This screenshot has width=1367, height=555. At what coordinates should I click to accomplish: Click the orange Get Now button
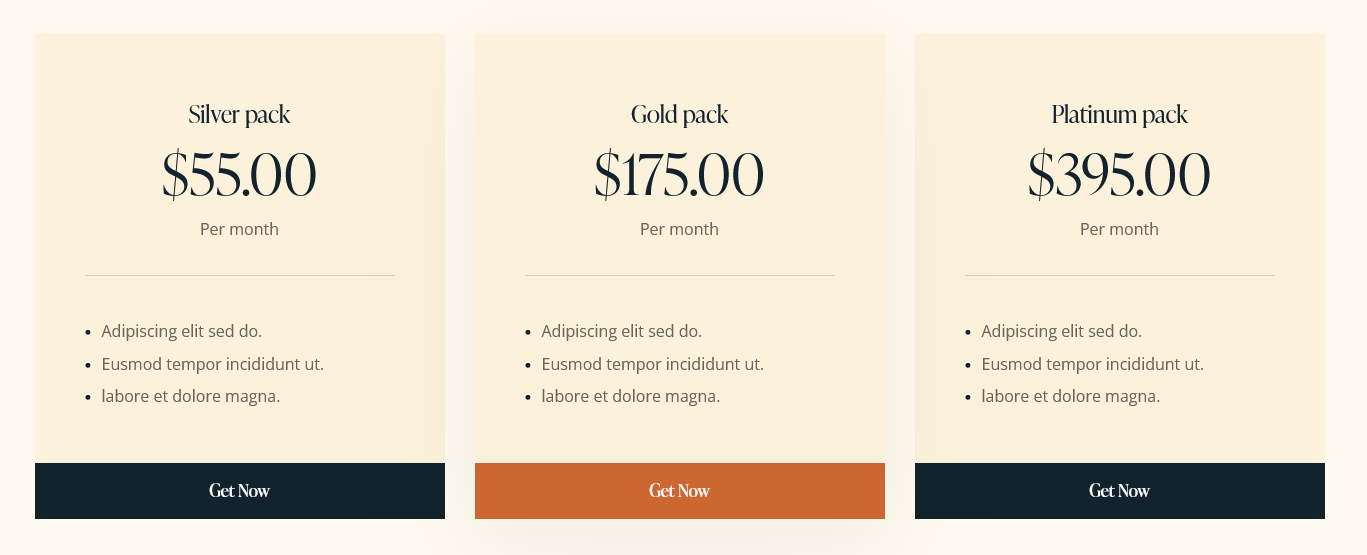click(x=680, y=491)
